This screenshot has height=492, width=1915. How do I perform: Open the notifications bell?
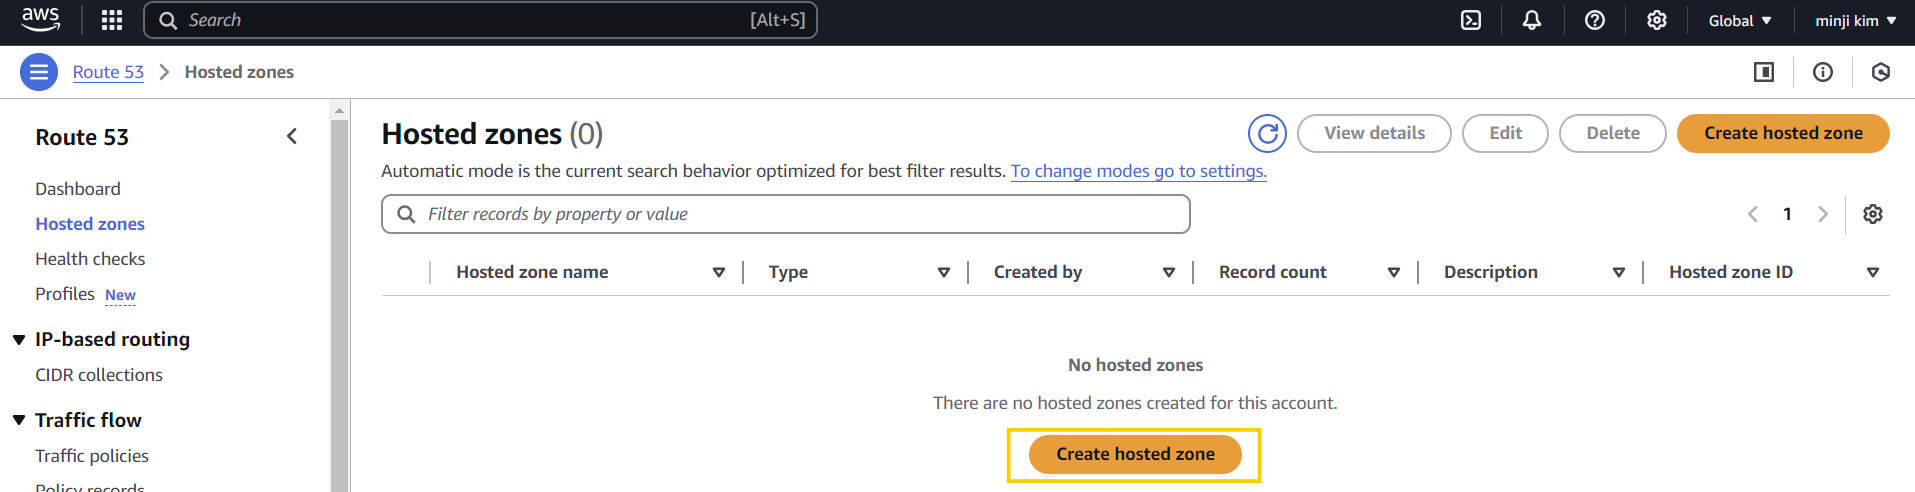coord(1532,20)
